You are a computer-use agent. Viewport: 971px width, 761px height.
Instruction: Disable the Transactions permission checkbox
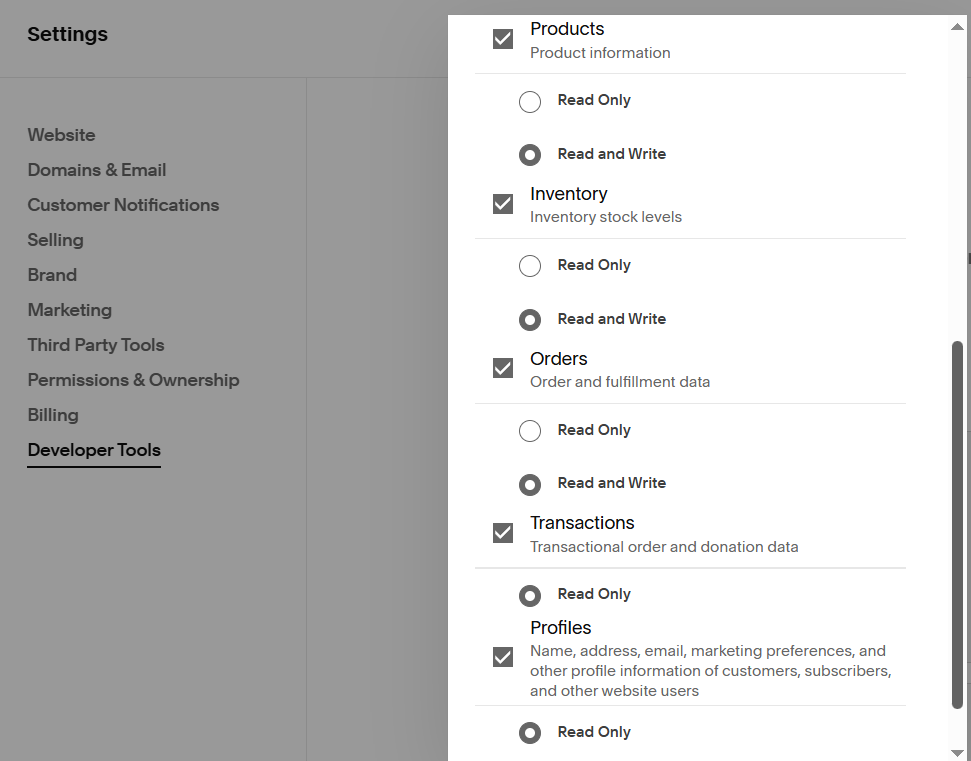(x=503, y=533)
